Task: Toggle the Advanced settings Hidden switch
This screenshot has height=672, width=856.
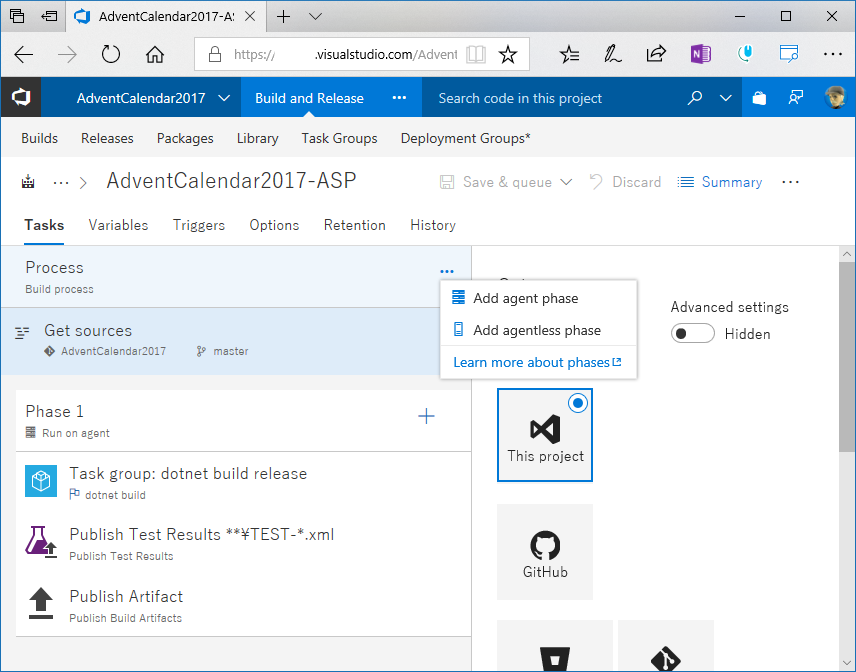Action: [x=692, y=334]
